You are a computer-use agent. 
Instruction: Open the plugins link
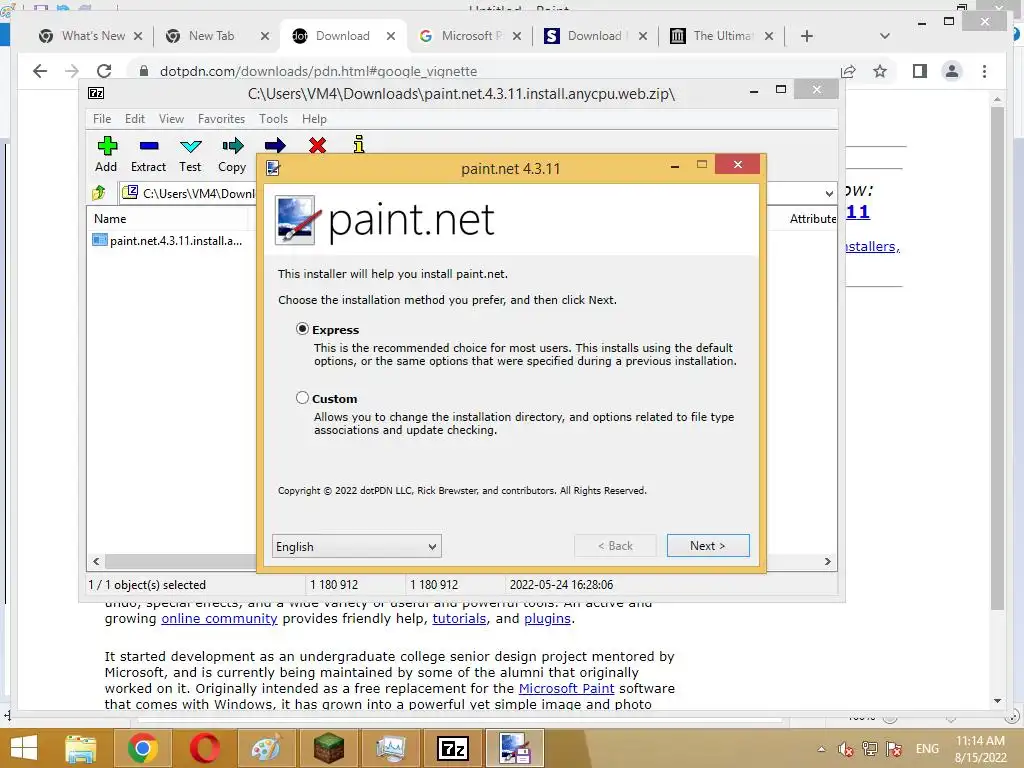547,618
